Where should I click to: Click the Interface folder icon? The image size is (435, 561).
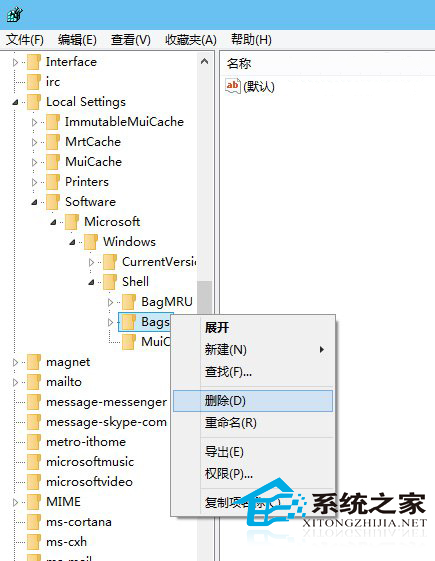(34, 62)
